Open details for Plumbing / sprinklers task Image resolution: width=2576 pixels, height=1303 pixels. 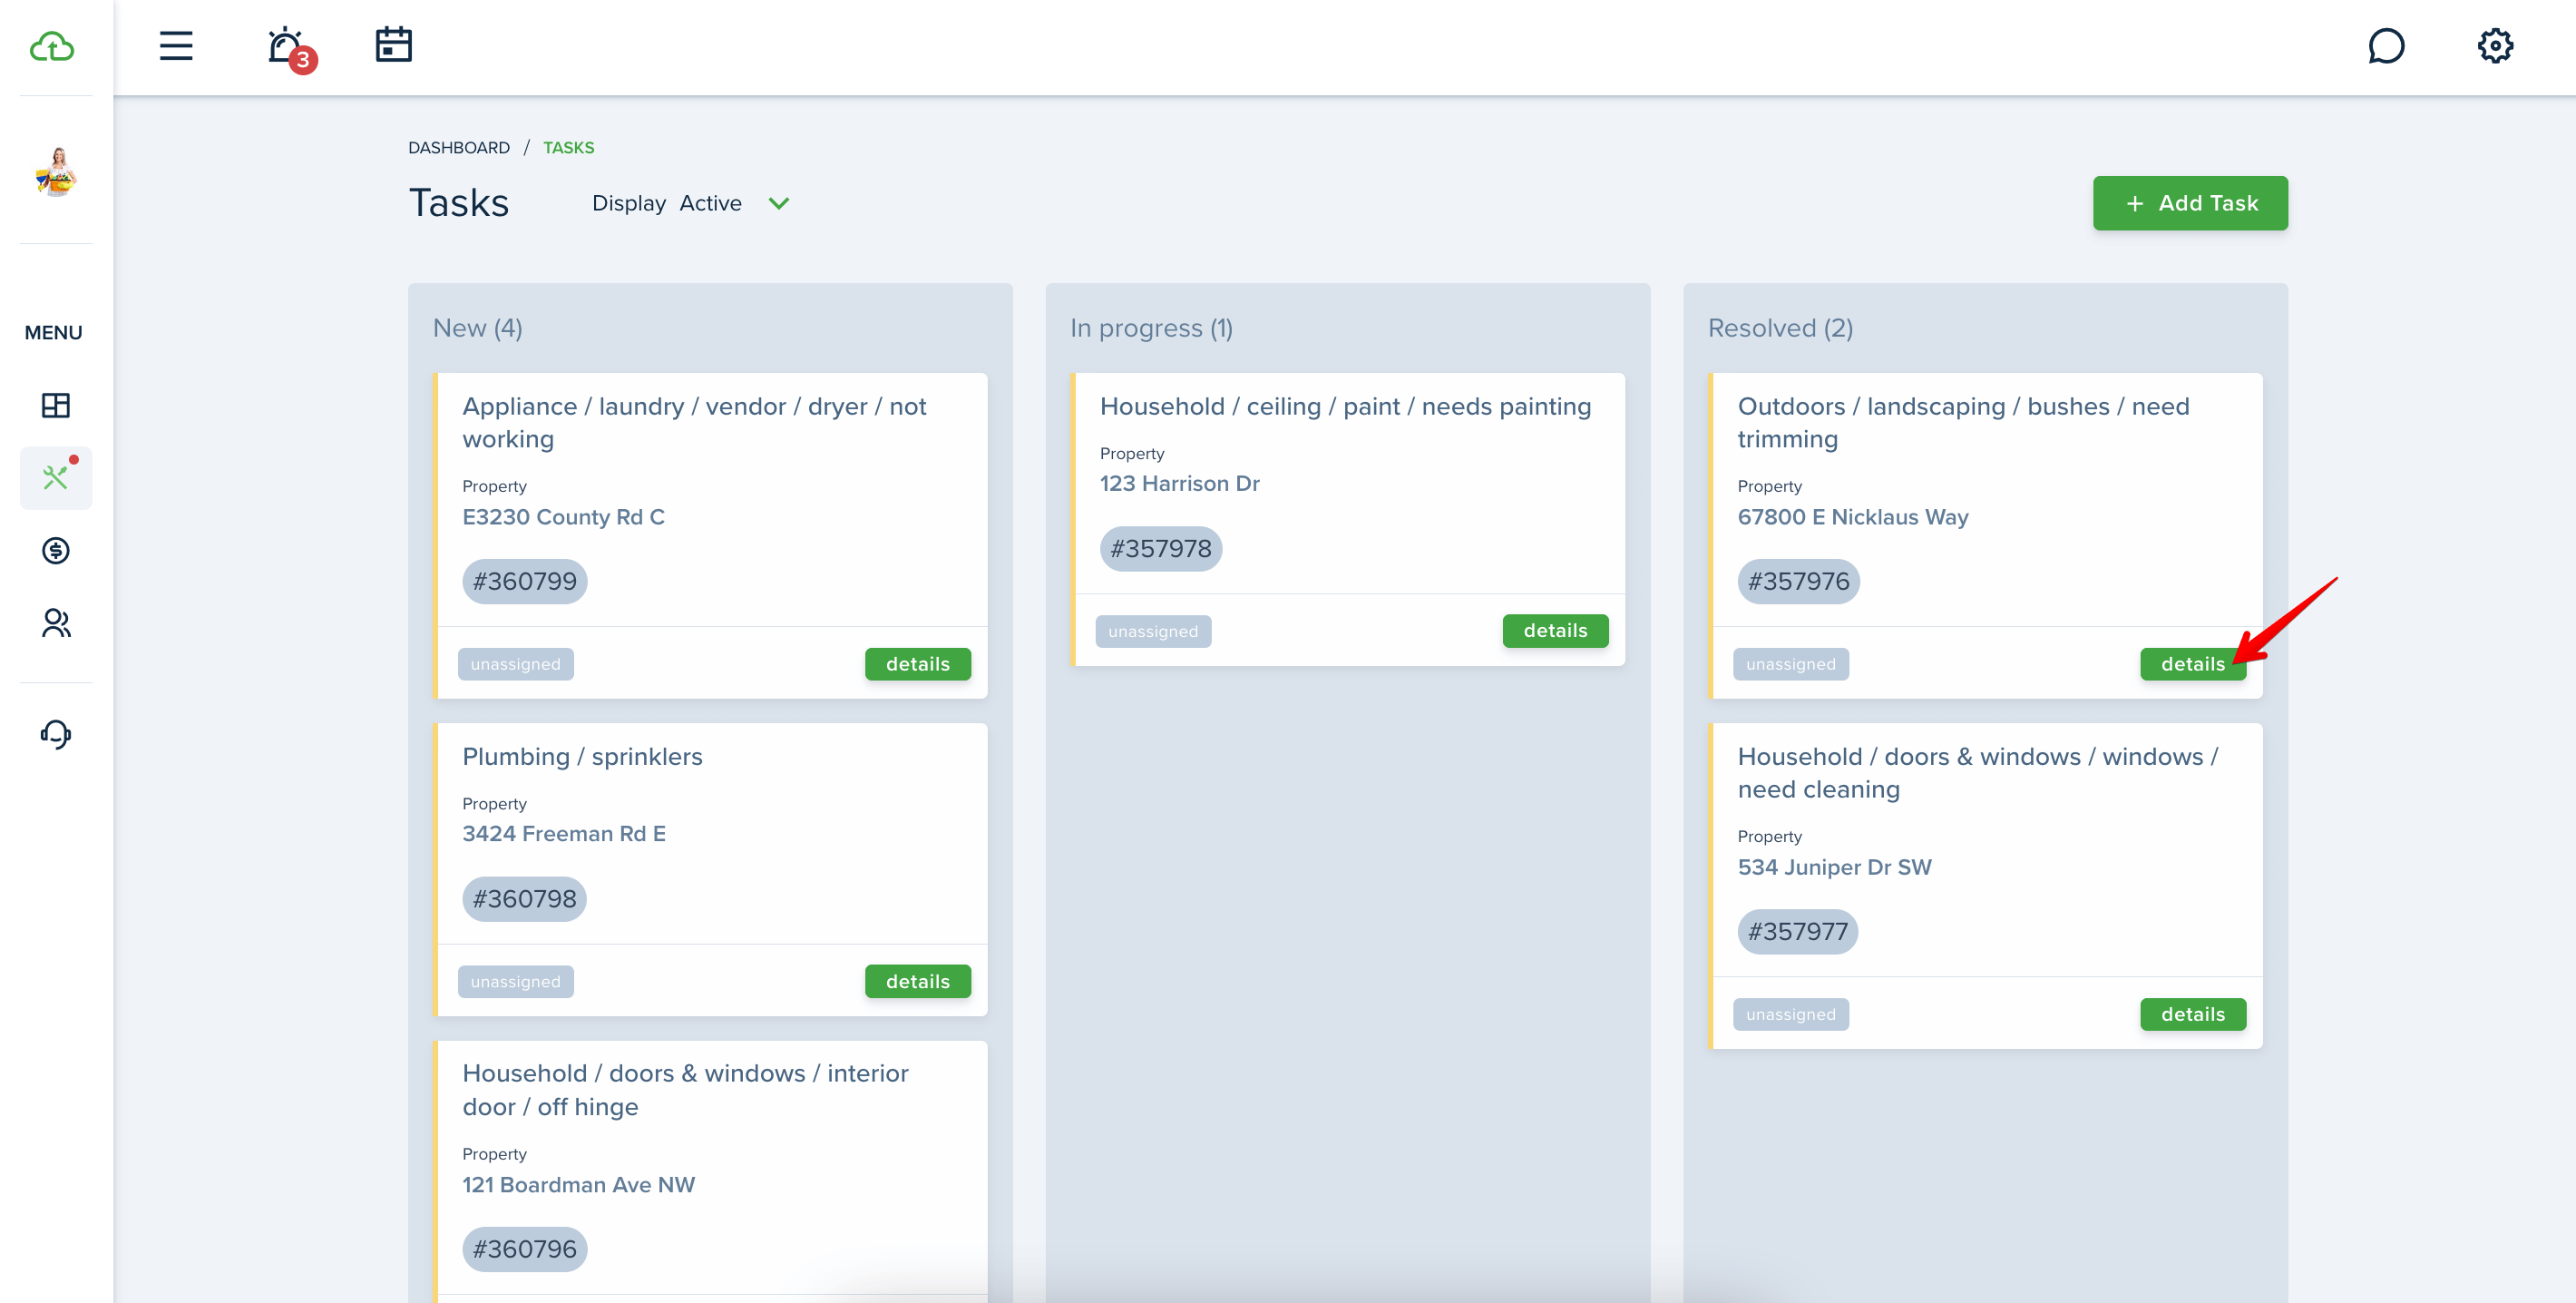(918, 982)
